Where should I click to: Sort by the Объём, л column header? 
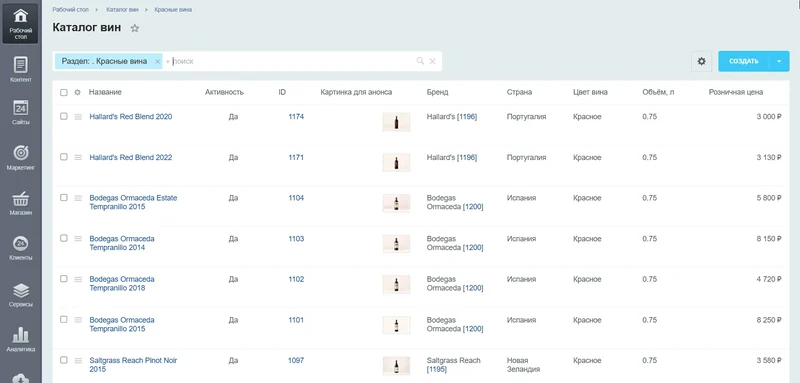pyautogui.click(x=658, y=92)
